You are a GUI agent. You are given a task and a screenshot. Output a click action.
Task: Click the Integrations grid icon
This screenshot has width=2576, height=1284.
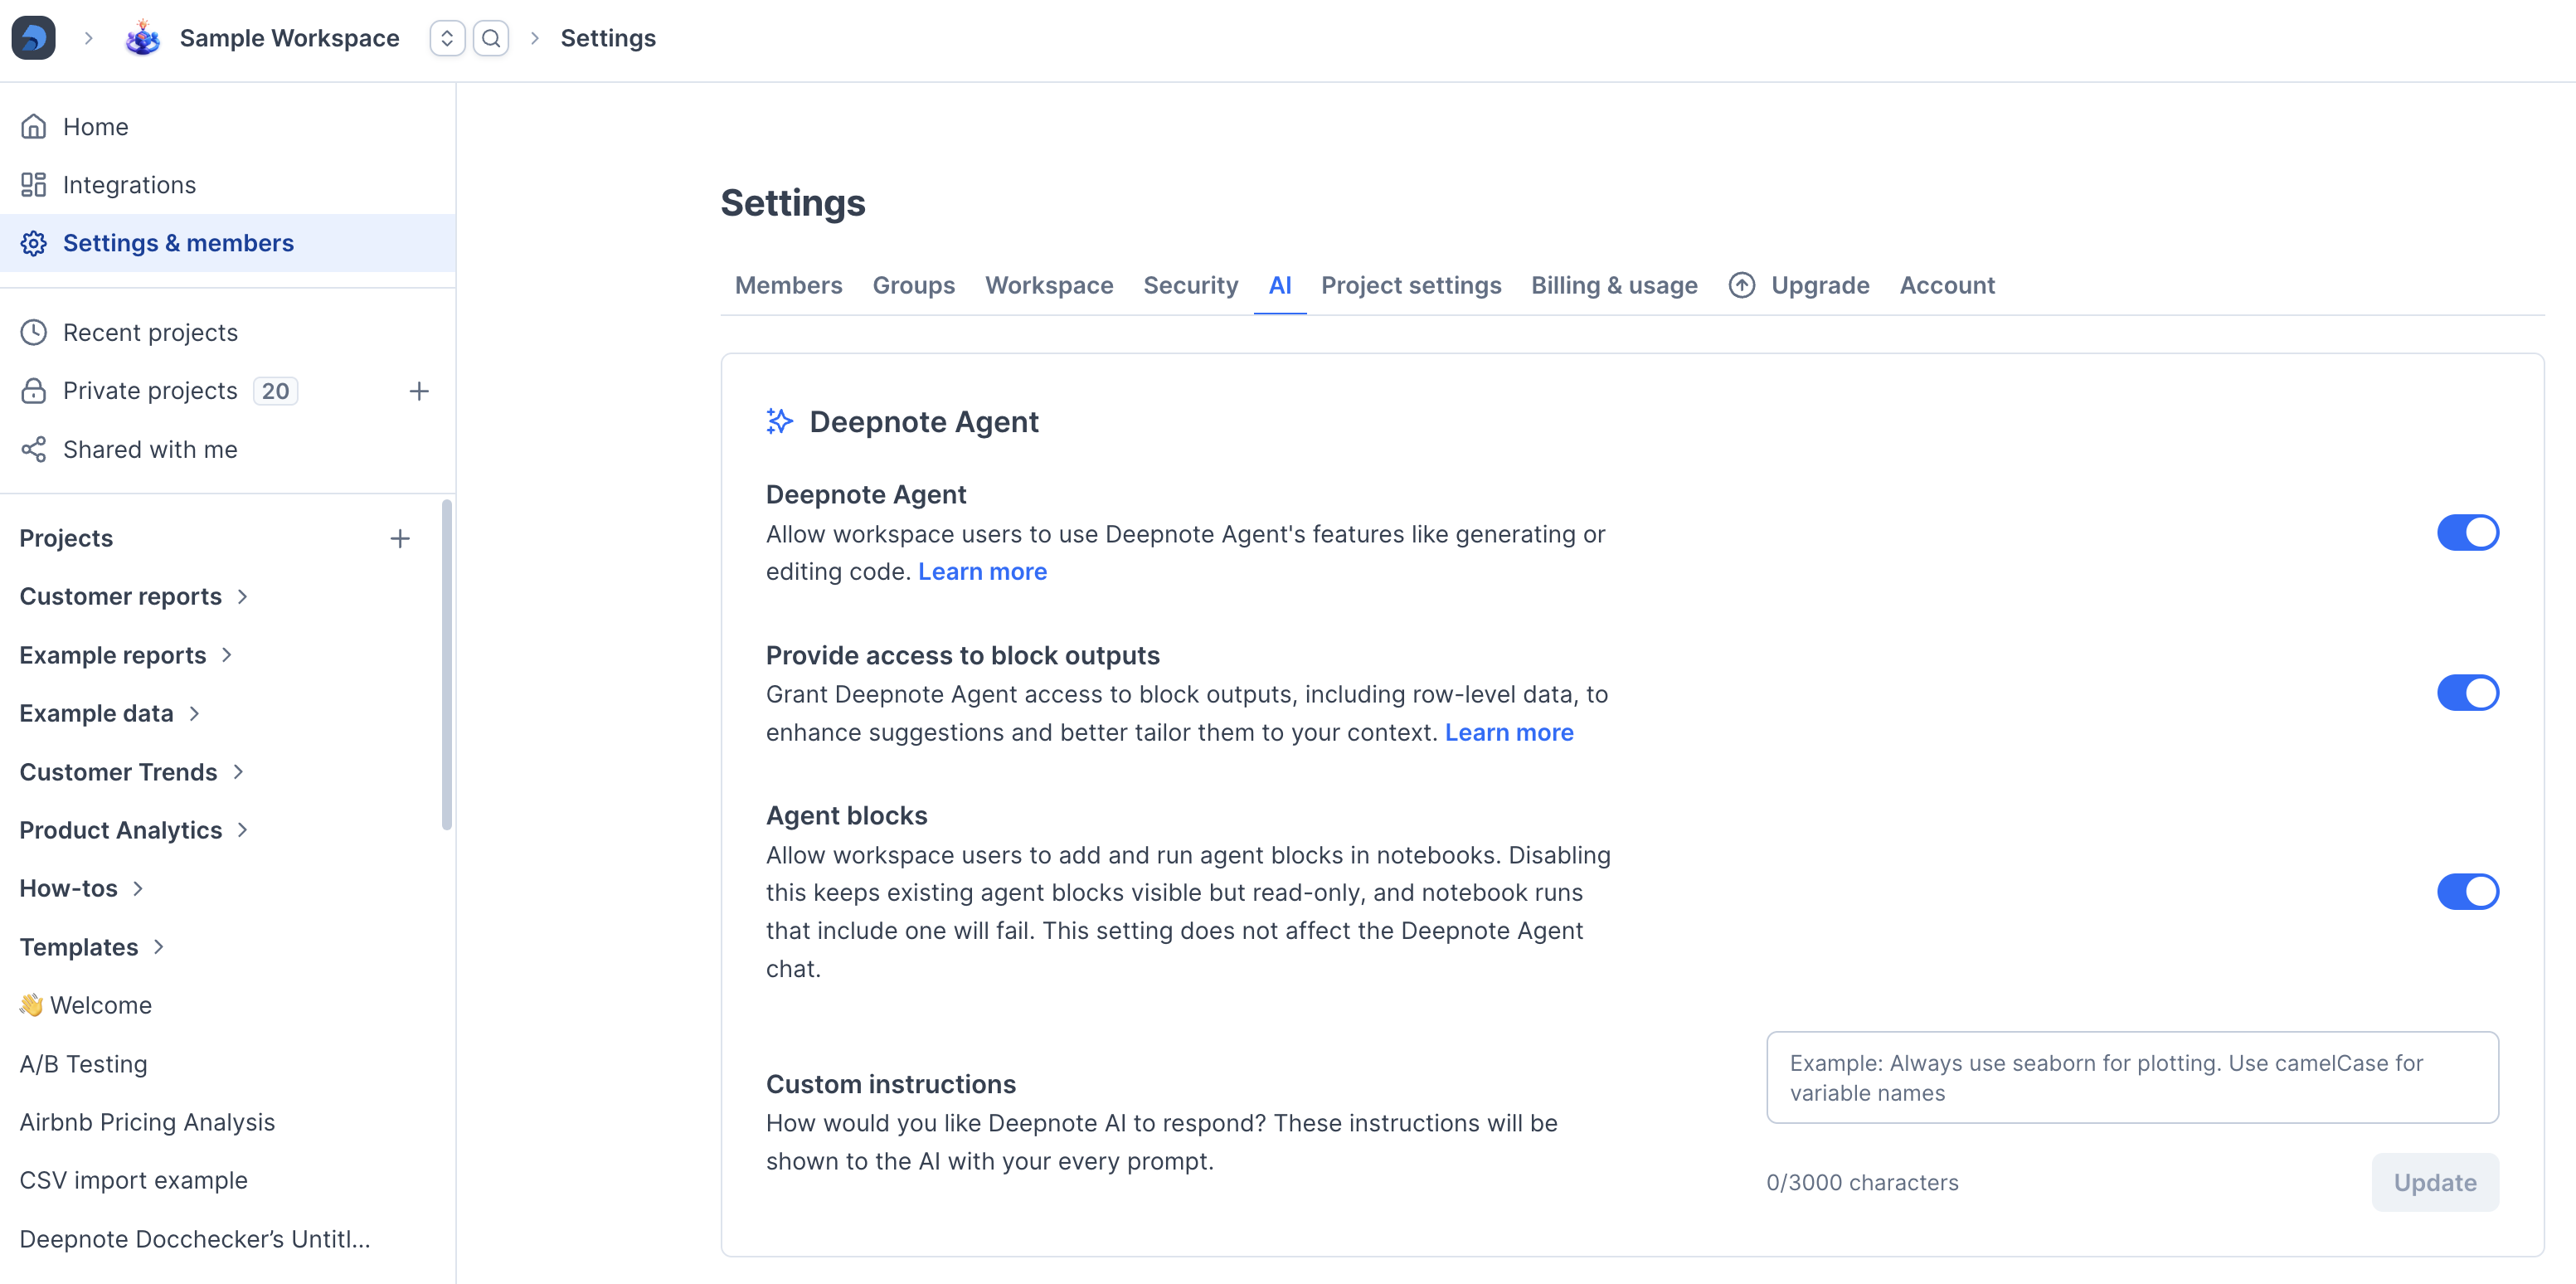34,185
